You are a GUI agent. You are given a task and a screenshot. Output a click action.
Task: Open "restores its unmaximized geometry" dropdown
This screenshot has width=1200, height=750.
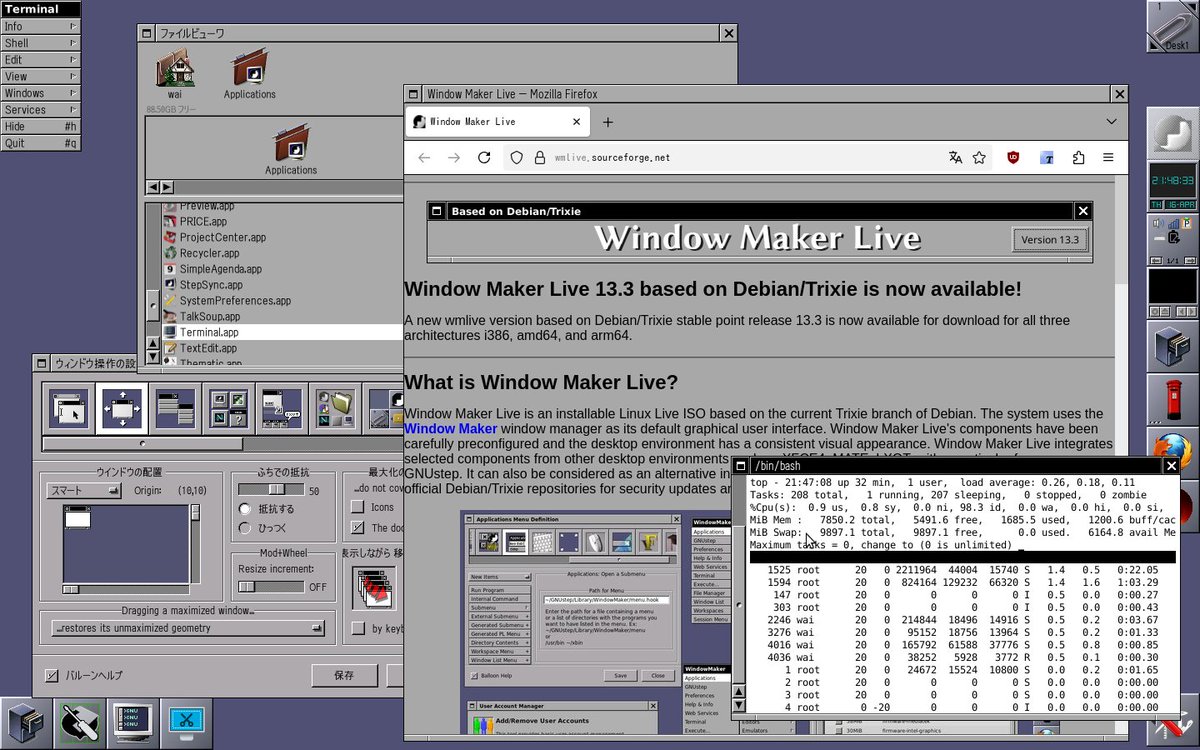[189, 628]
